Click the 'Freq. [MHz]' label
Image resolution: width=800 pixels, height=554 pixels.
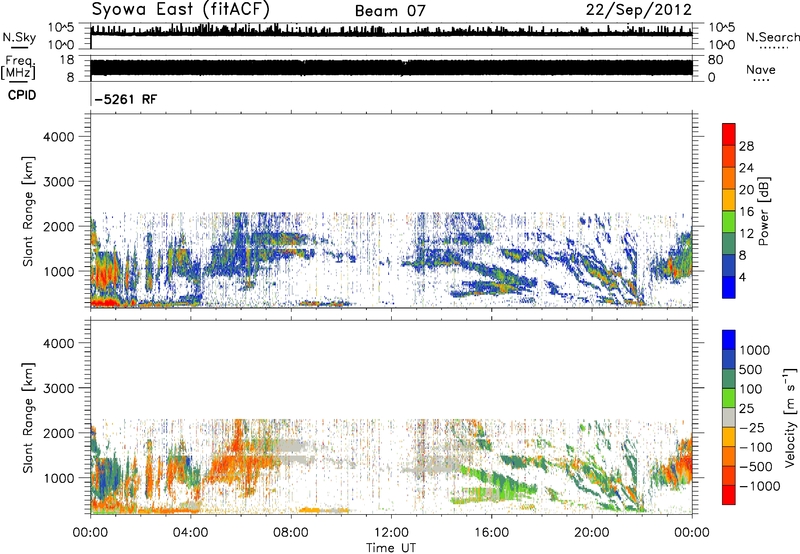19,67
